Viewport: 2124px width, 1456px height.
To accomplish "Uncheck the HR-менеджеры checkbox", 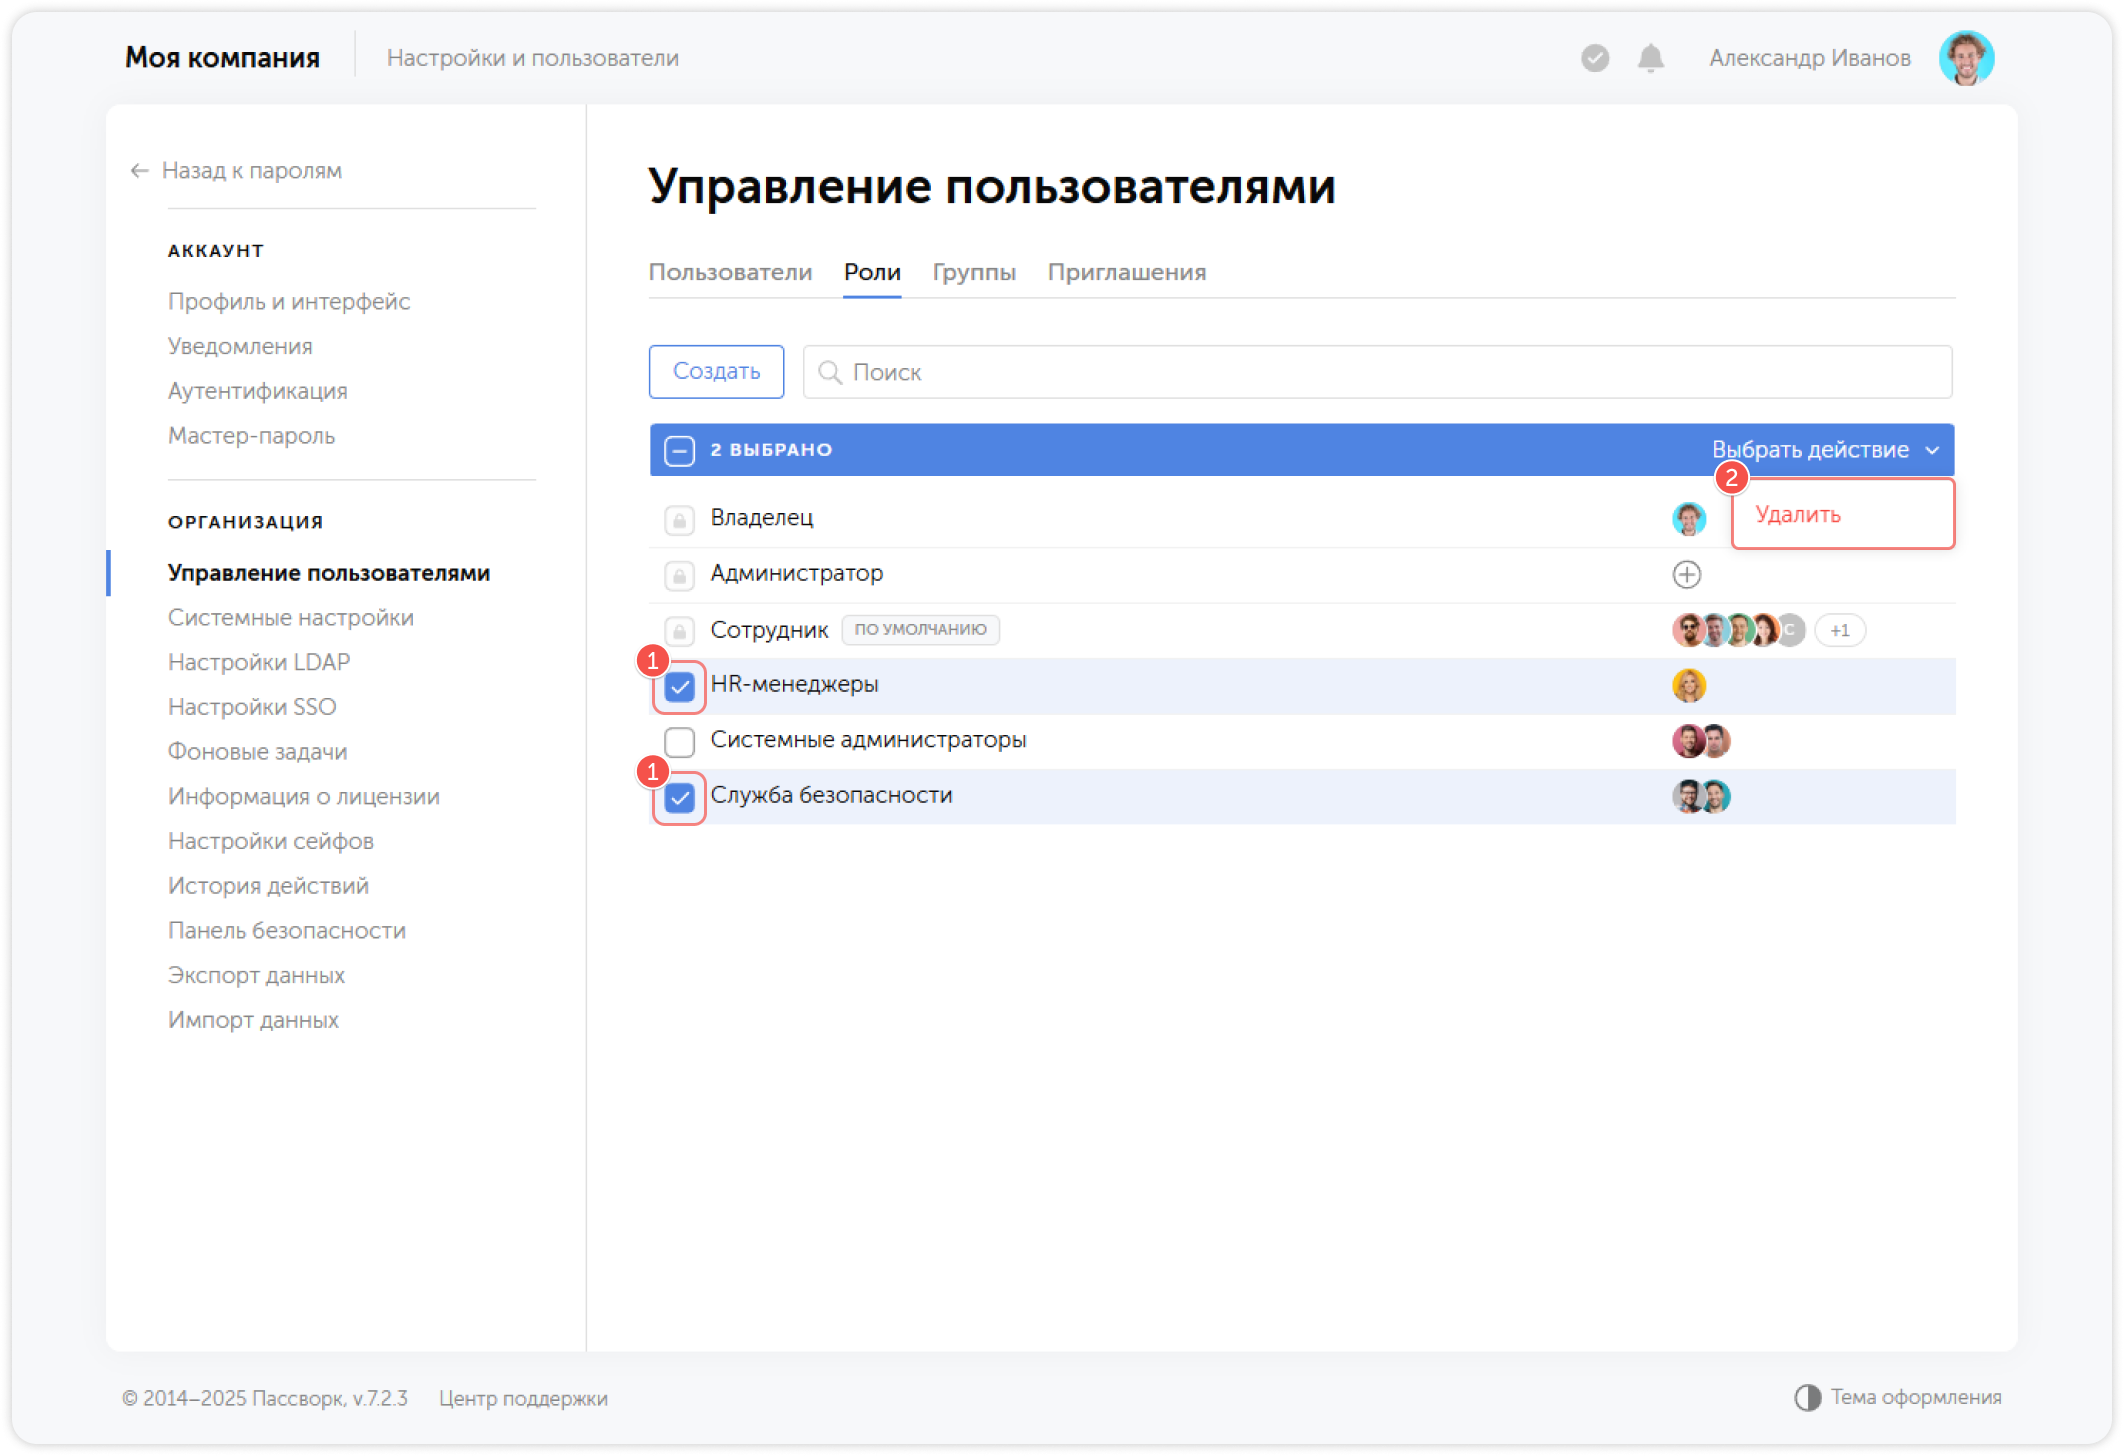I will click(x=680, y=687).
